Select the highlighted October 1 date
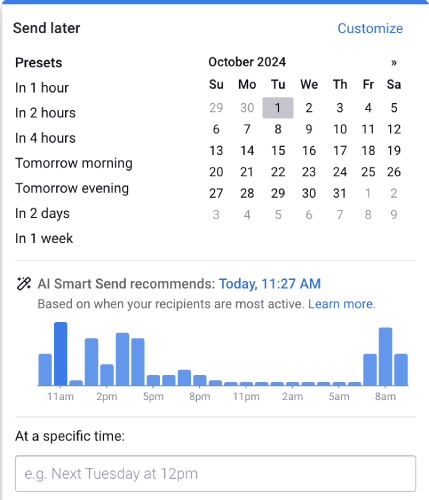This screenshot has width=429, height=500. click(x=278, y=108)
